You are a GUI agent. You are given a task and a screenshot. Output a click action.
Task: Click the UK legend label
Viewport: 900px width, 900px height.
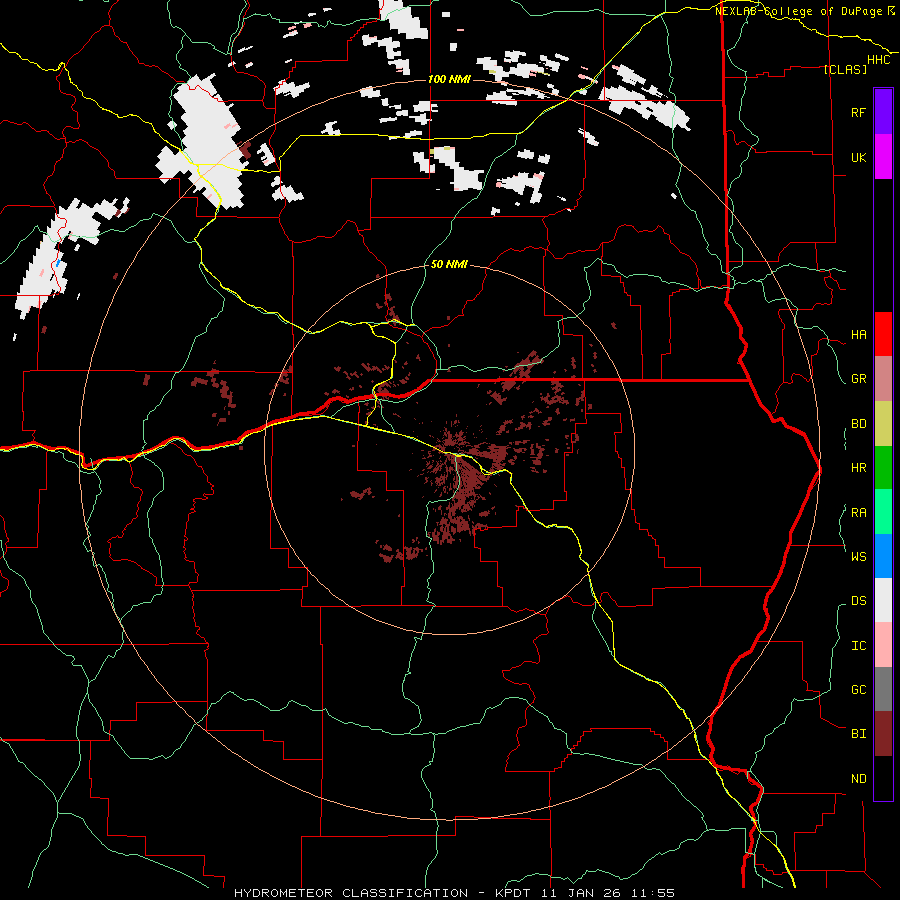[858, 157]
